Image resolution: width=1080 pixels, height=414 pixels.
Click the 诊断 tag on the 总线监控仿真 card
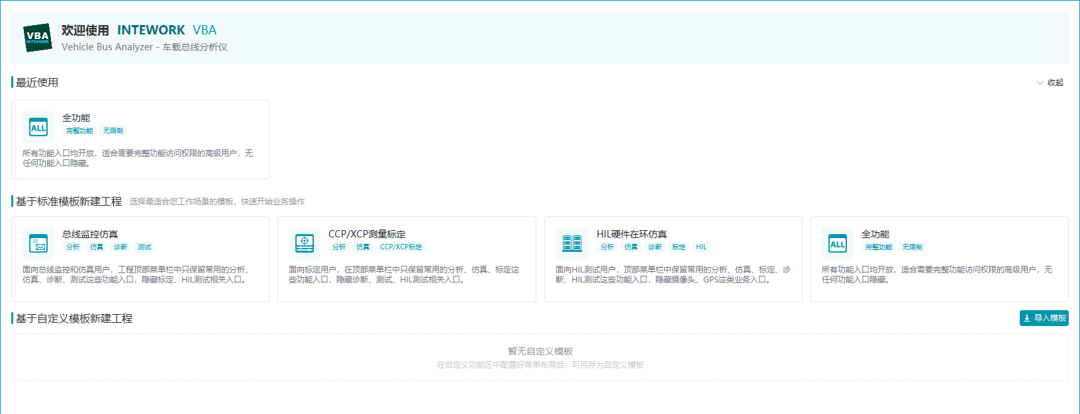(121, 247)
